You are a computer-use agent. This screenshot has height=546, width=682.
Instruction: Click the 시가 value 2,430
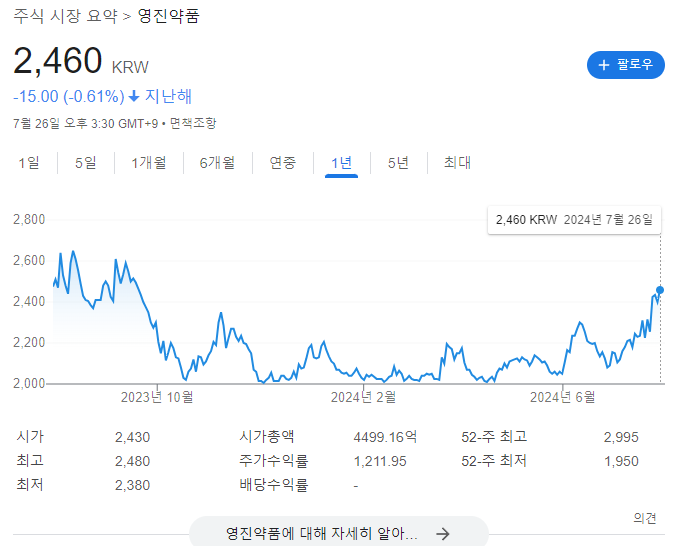click(x=132, y=437)
